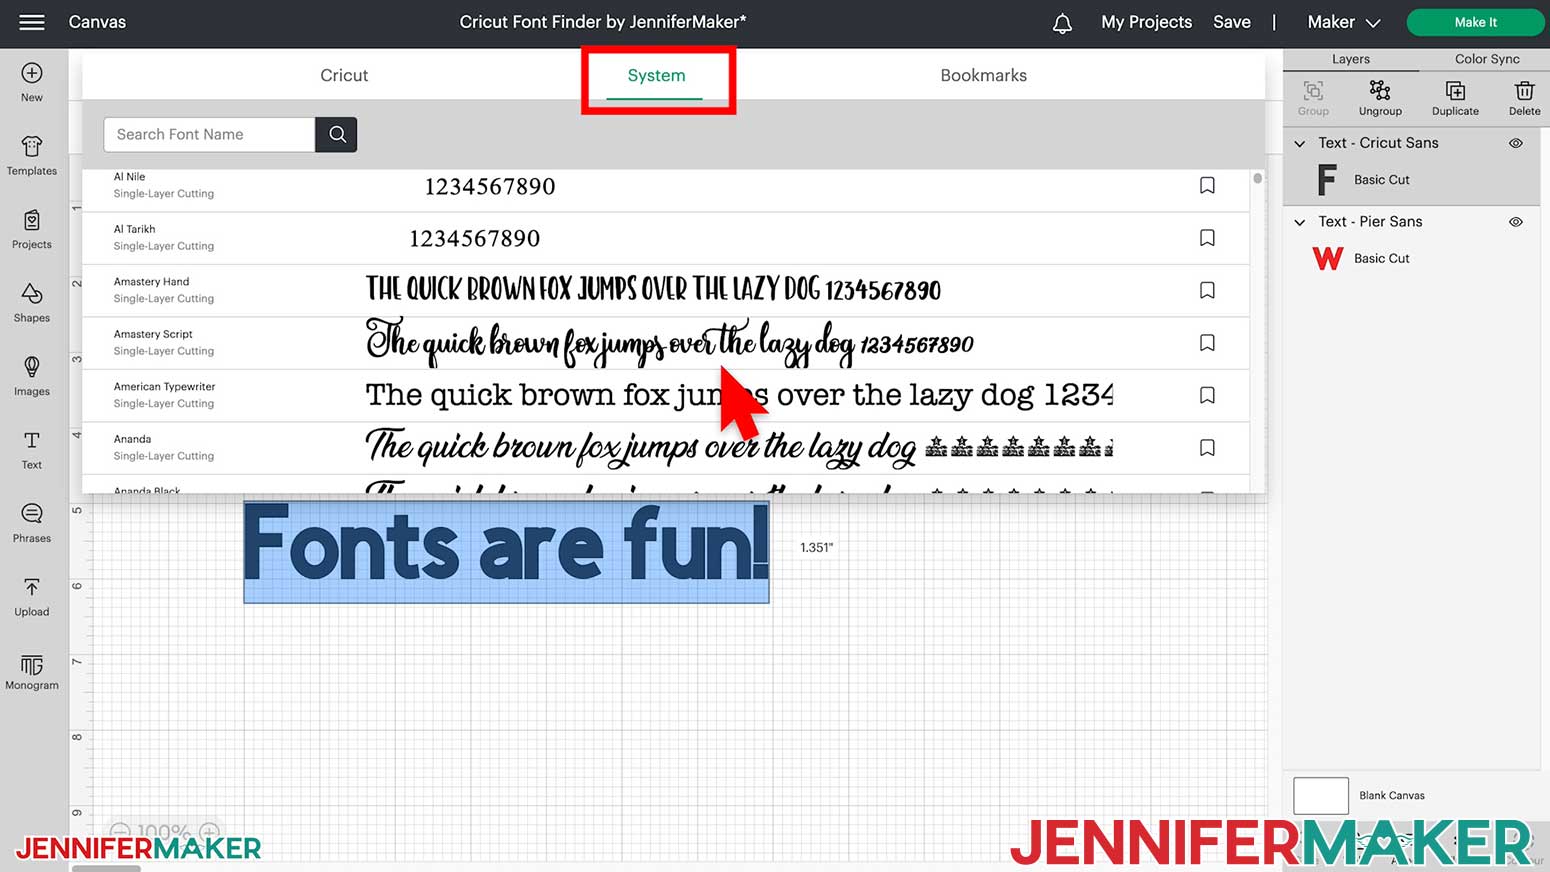This screenshot has height=872, width=1550.
Task: Click the font search magnifier button
Action: pos(337,134)
